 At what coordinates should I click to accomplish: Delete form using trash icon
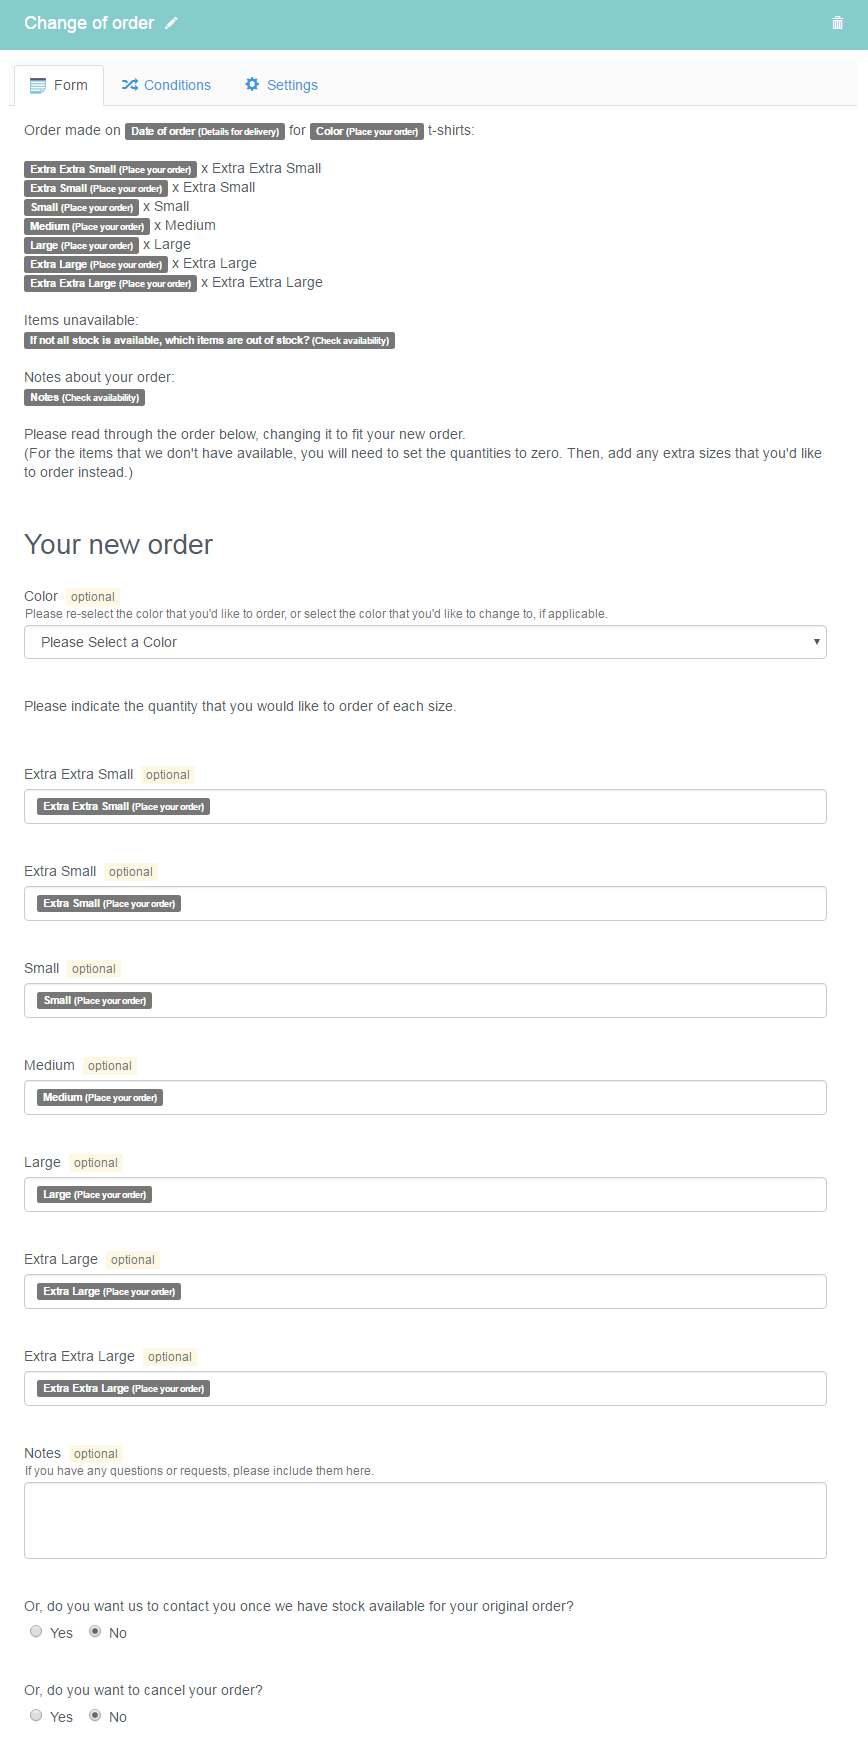(838, 23)
